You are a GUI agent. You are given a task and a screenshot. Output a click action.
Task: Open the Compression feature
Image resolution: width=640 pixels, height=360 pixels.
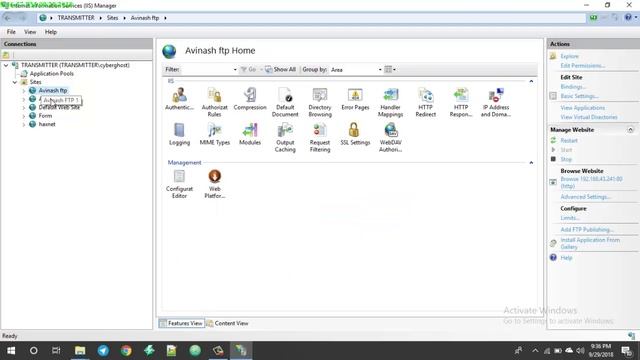point(250,99)
